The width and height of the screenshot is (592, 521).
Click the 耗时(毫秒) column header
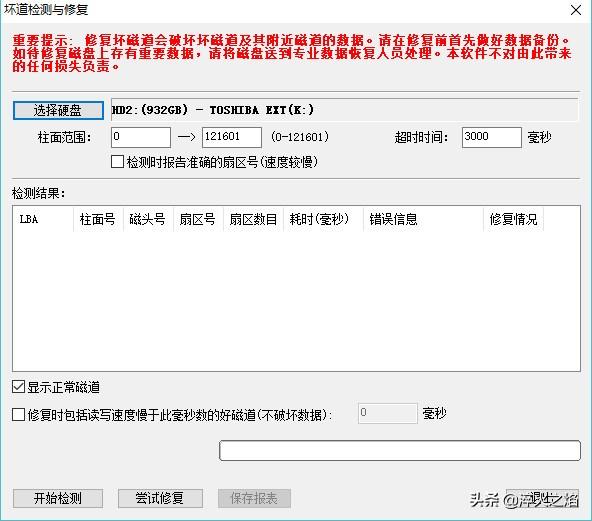click(323, 219)
